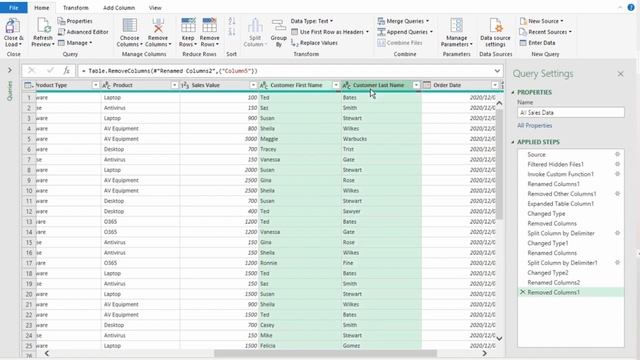Open the File tab
The height and width of the screenshot is (360, 640).
(13, 8)
